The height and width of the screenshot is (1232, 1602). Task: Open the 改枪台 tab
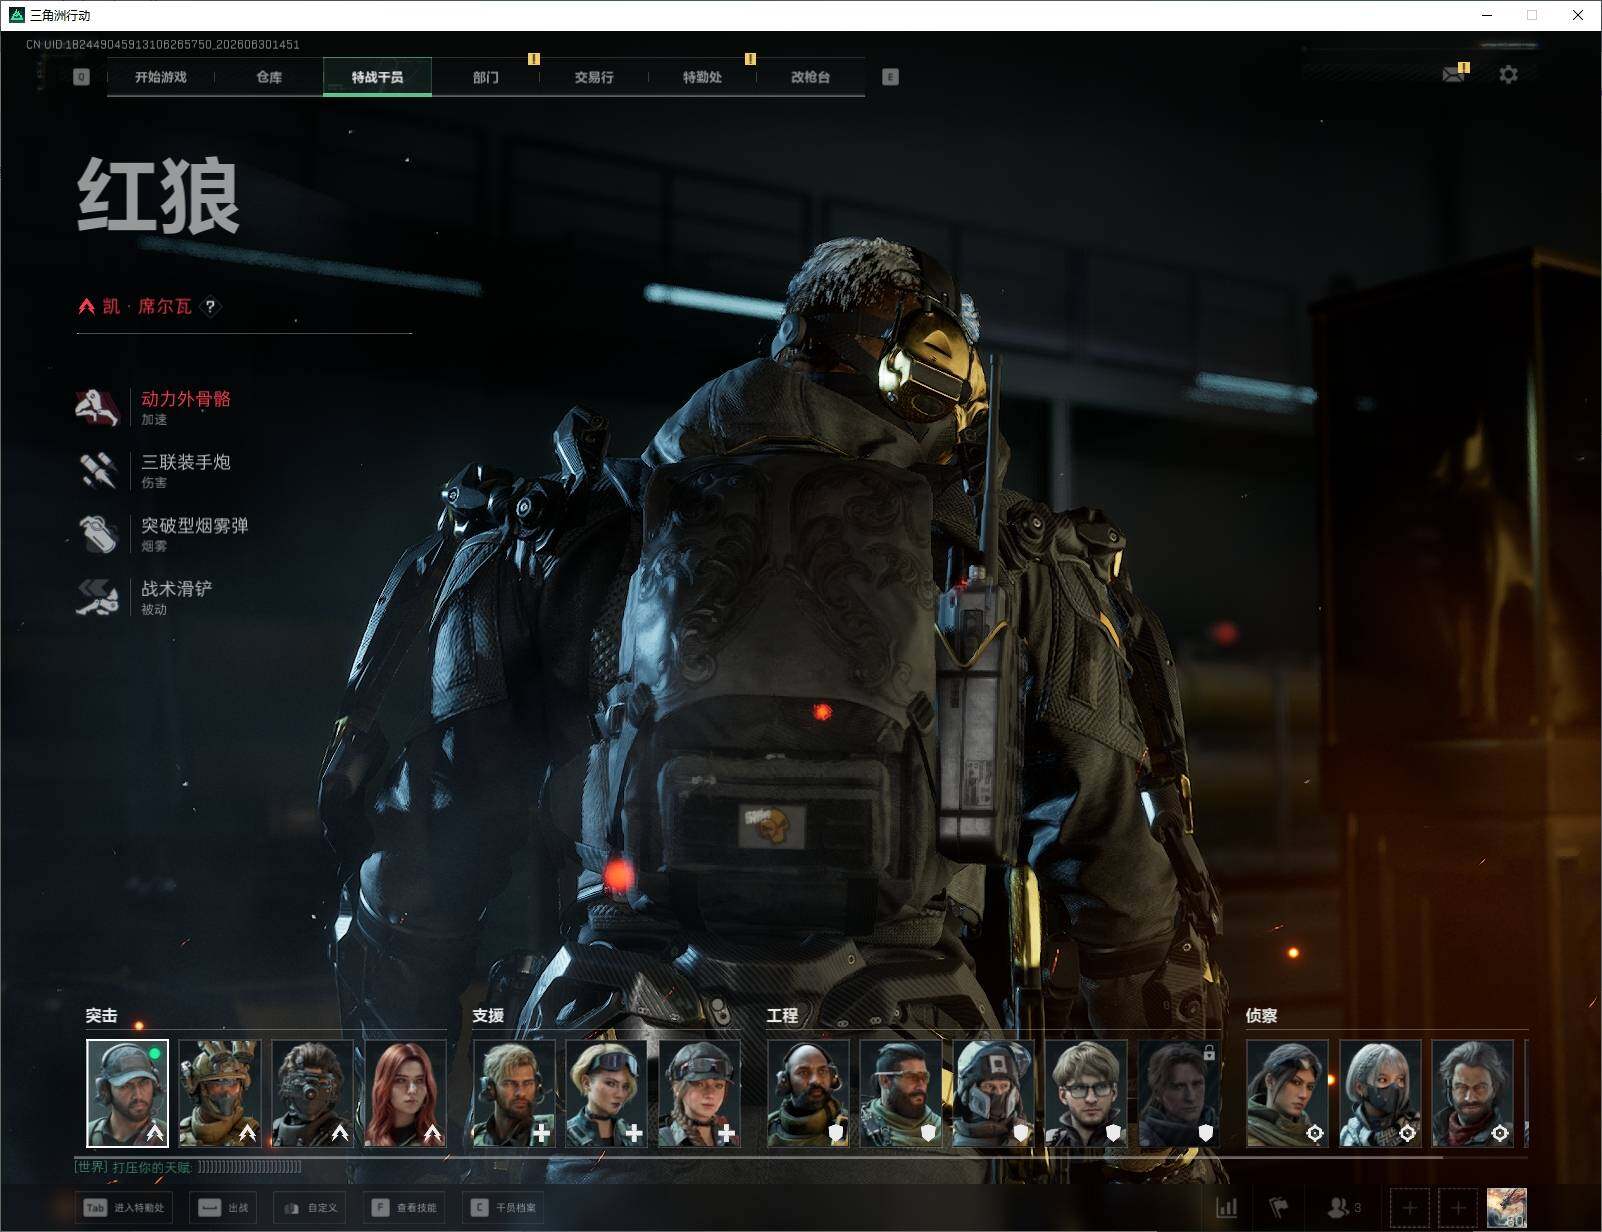click(x=810, y=77)
